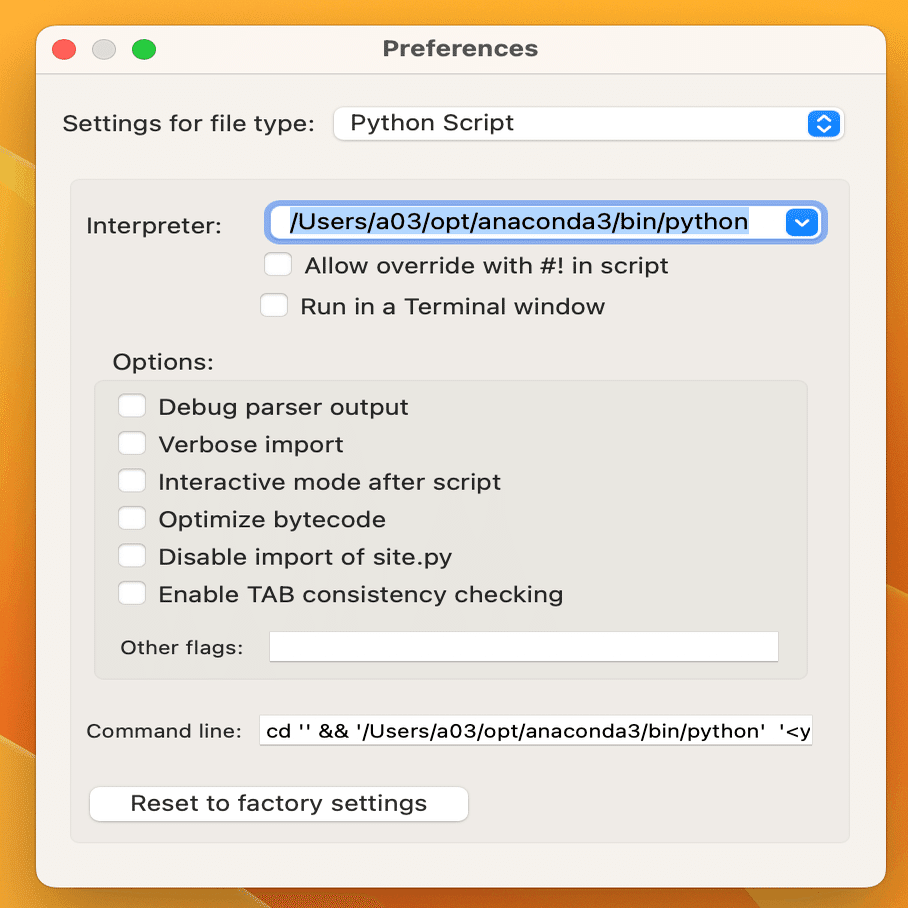Click the yellow minimize button
Viewport: 908px width, 908px height.
point(103,48)
